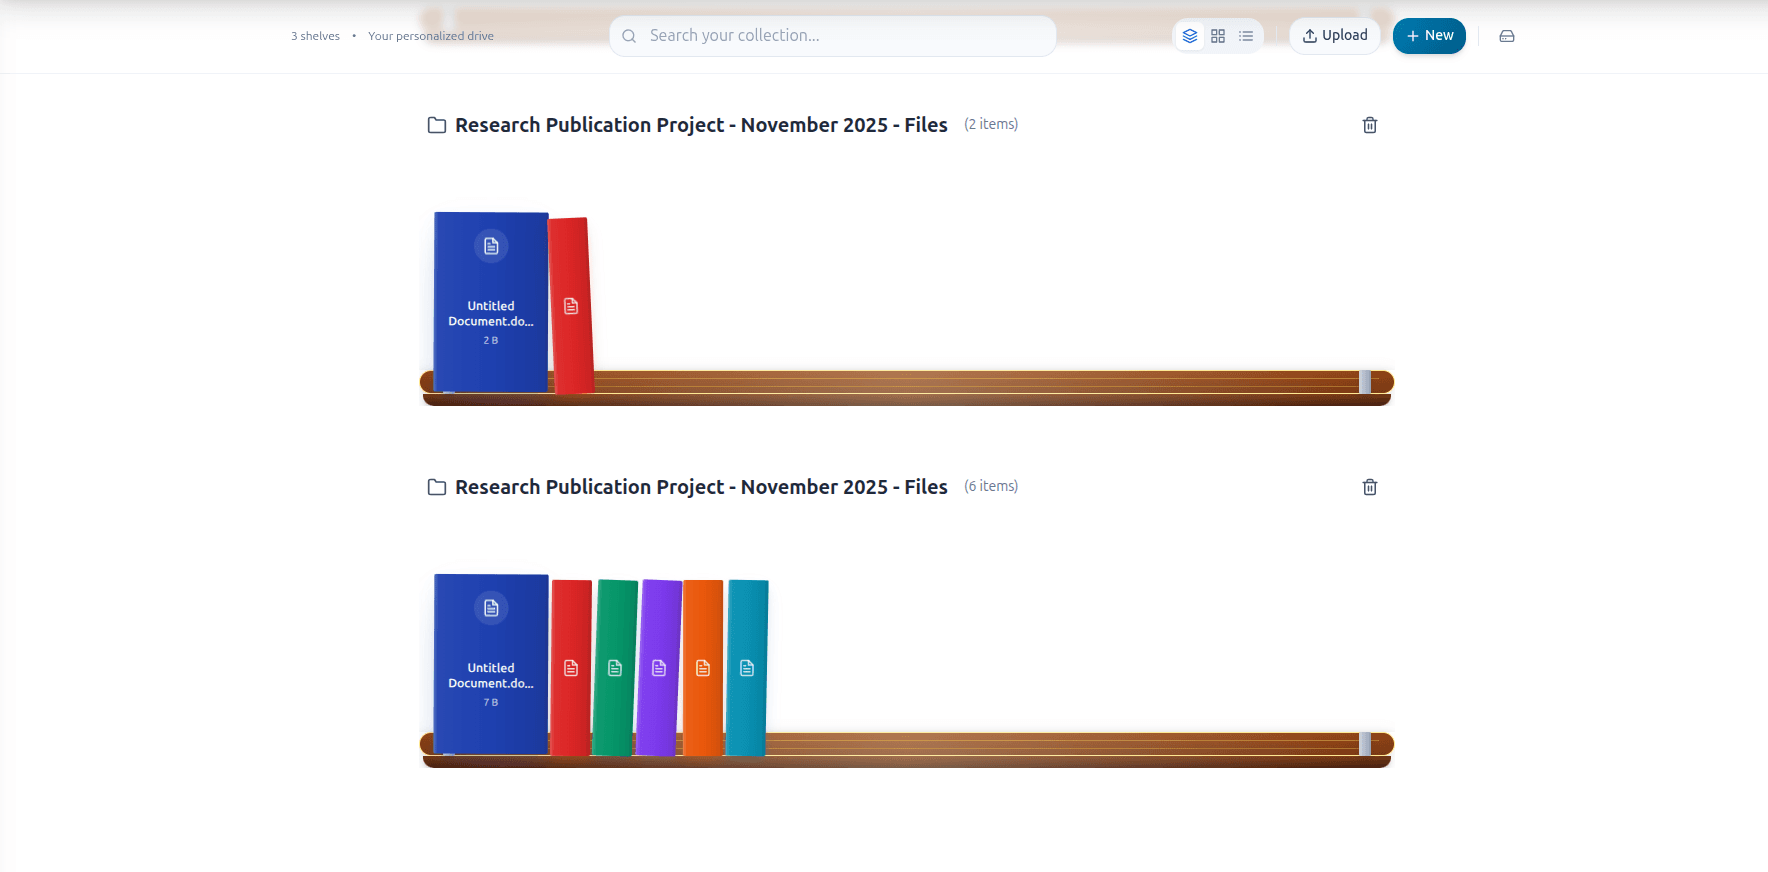Screen dimensions: 1768x872
Task: Open the 2 B Untitled Document book
Action: pyautogui.click(x=491, y=302)
